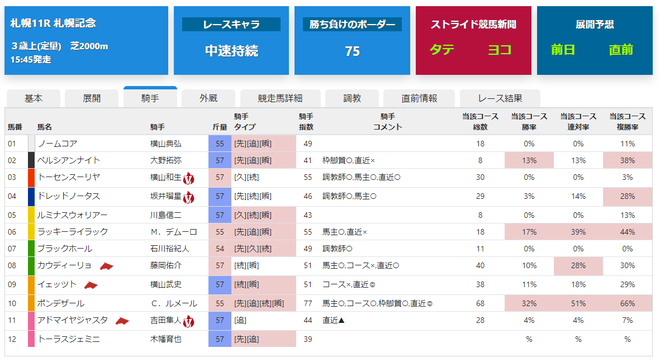Click the 中速持続 race character value
This screenshot has width=660, height=362.
231,51
